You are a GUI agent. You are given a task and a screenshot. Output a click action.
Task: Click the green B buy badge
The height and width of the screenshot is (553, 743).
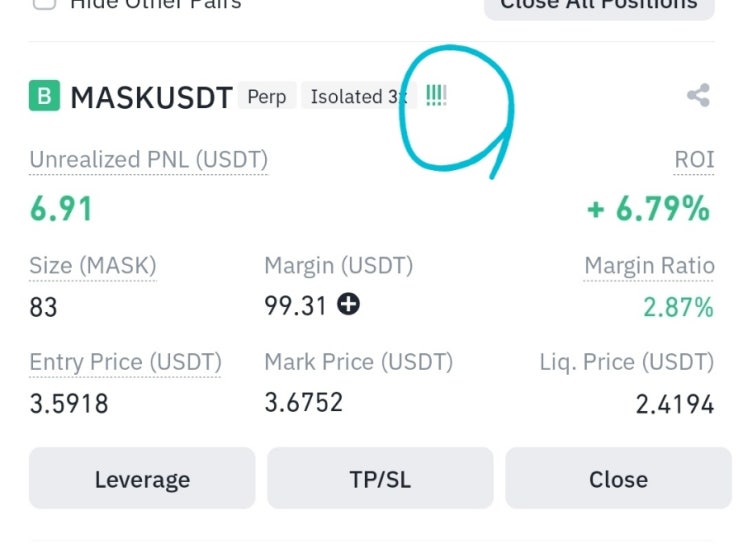pyautogui.click(x=44, y=96)
